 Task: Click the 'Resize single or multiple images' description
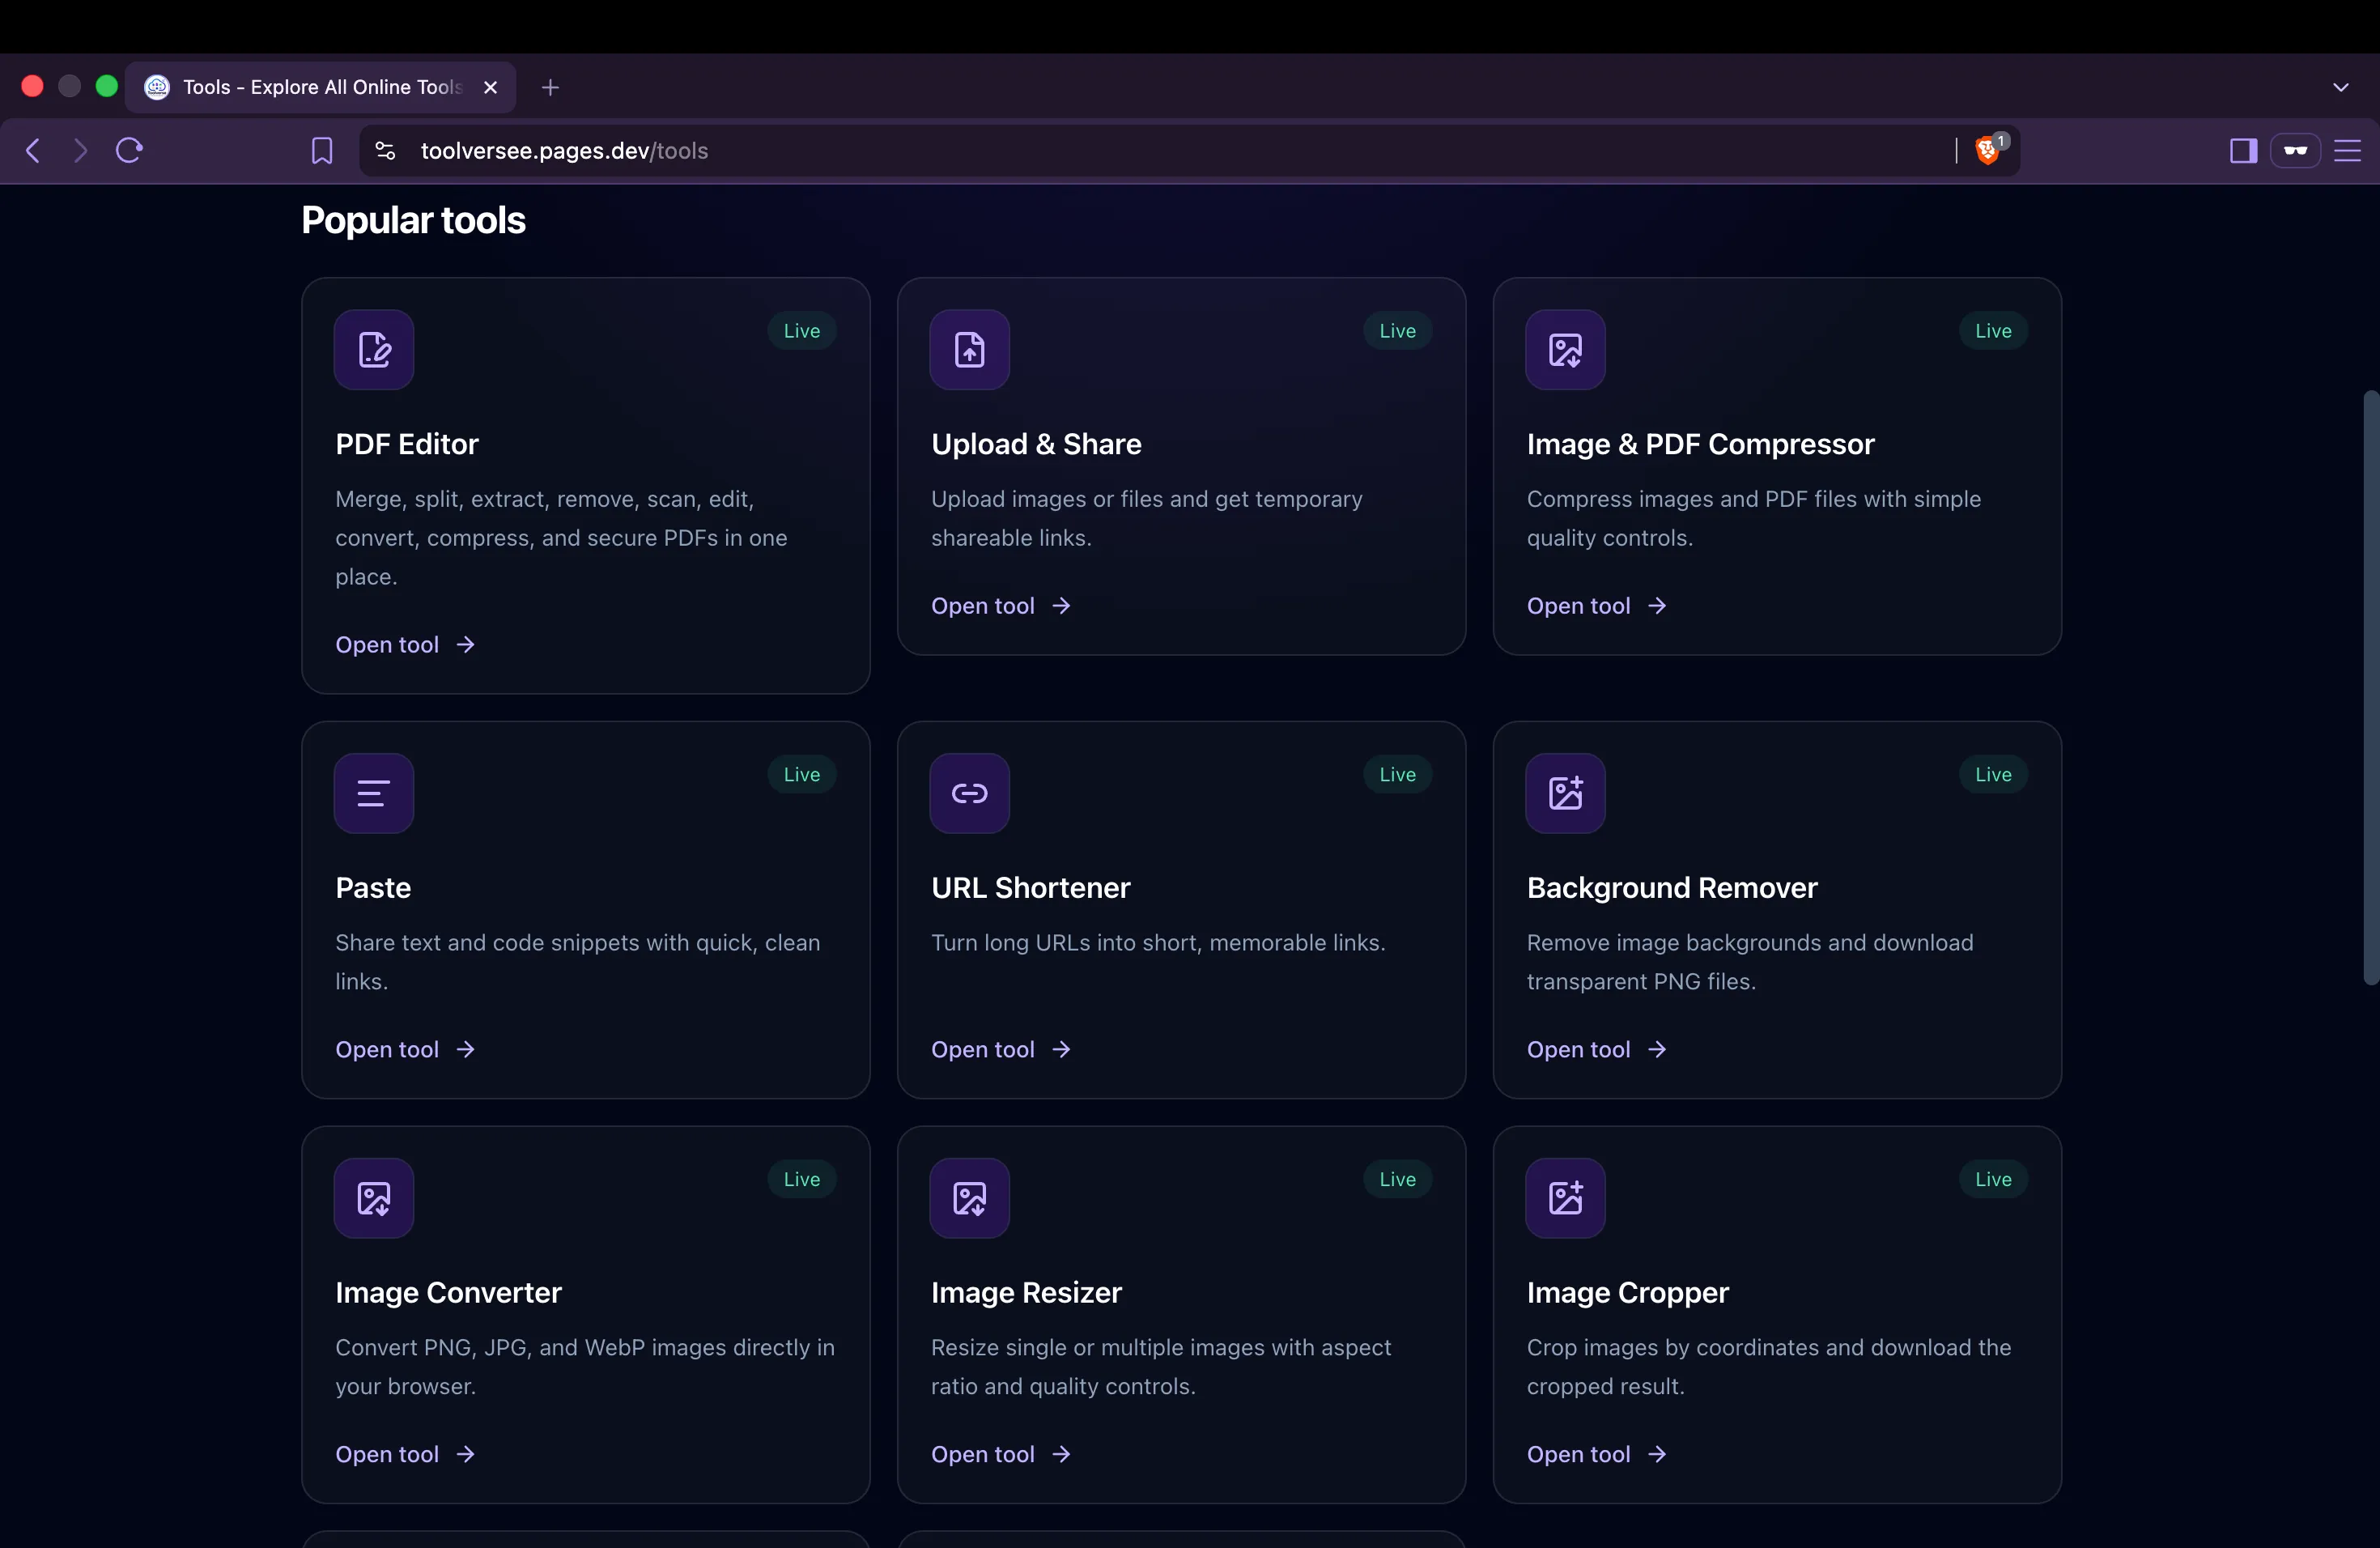(x=1161, y=1367)
